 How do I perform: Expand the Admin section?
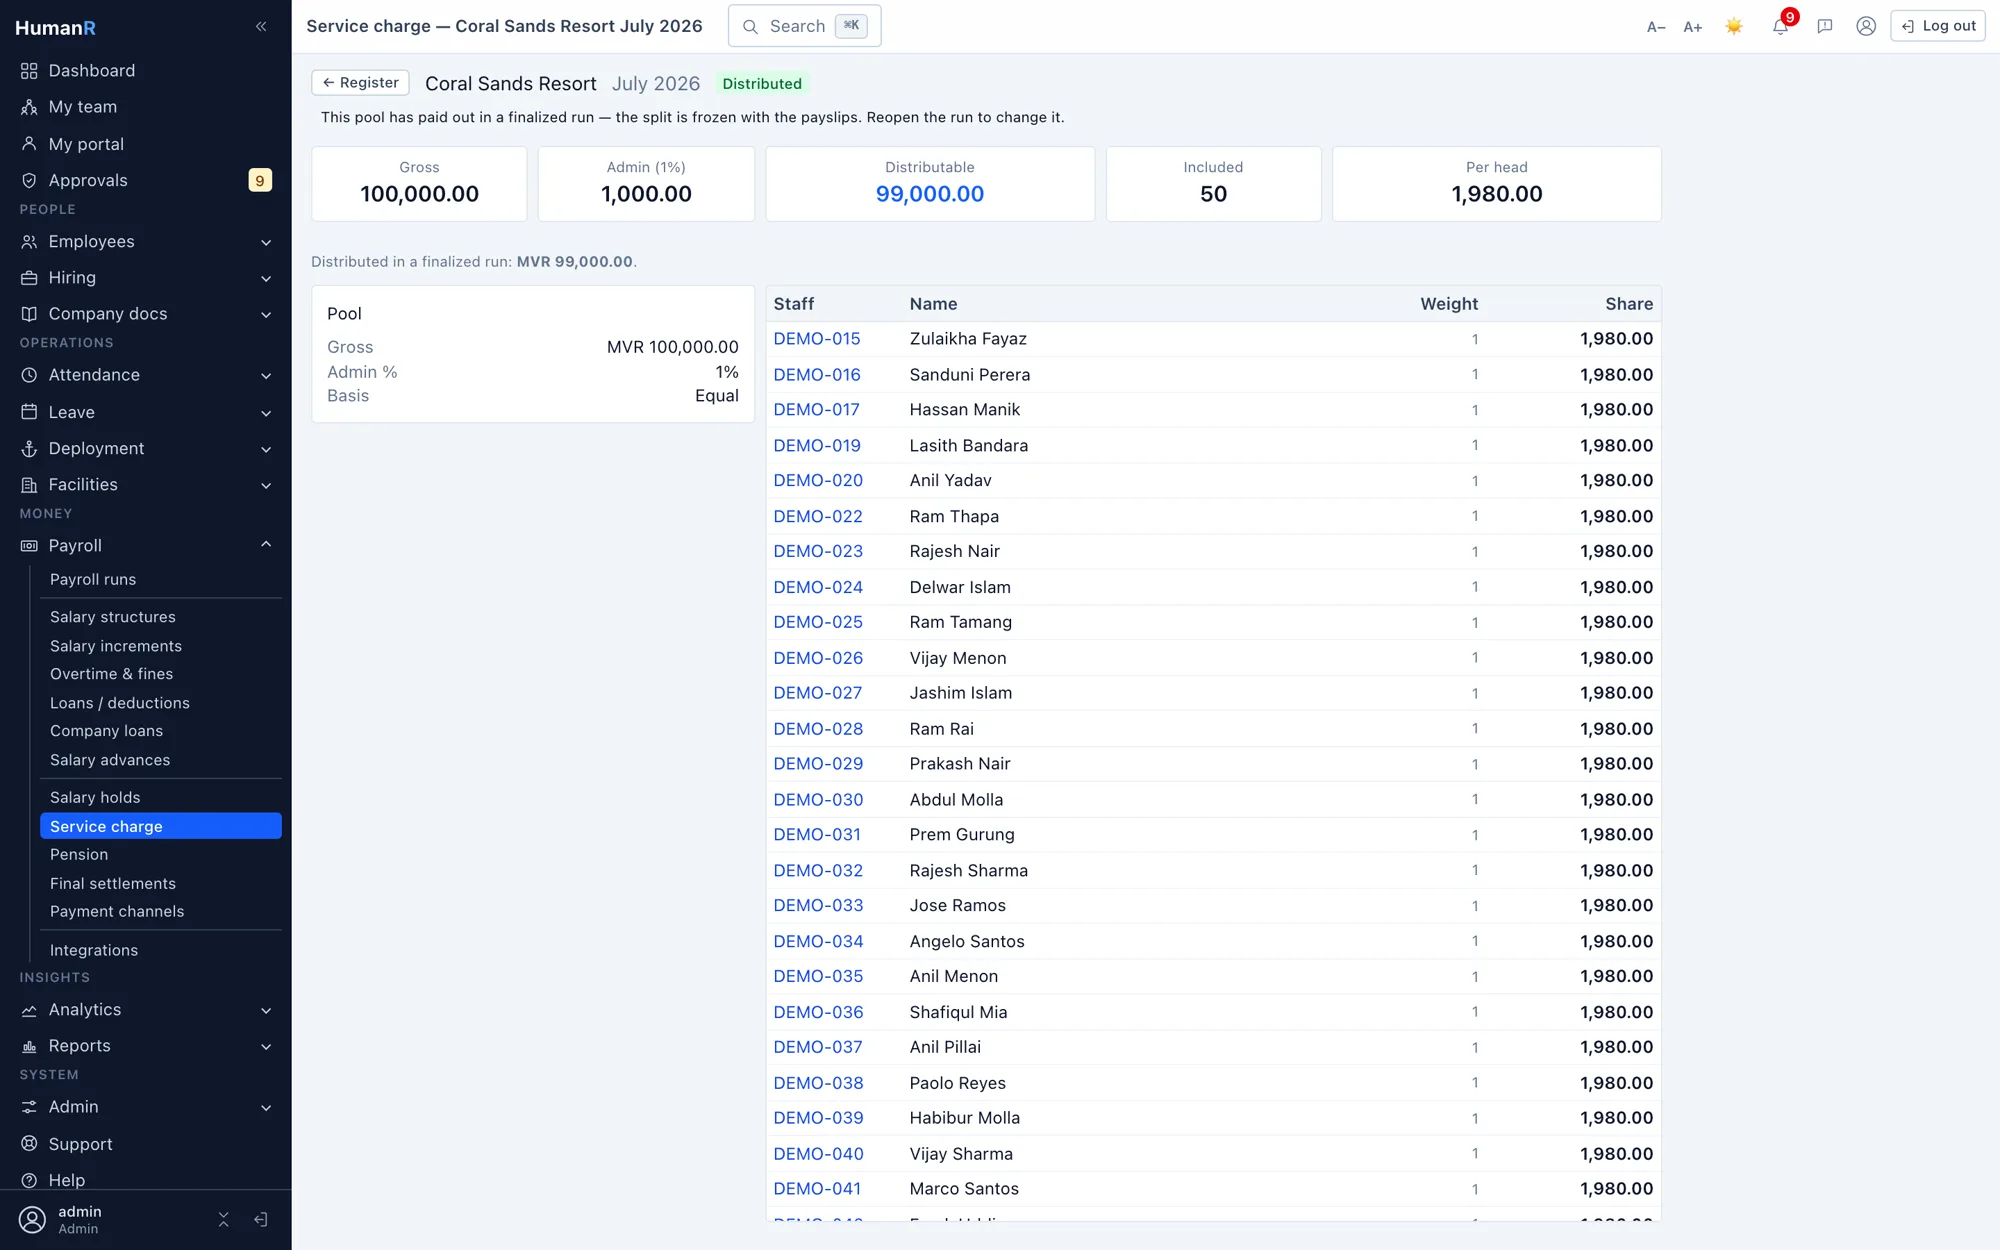(x=146, y=1107)
